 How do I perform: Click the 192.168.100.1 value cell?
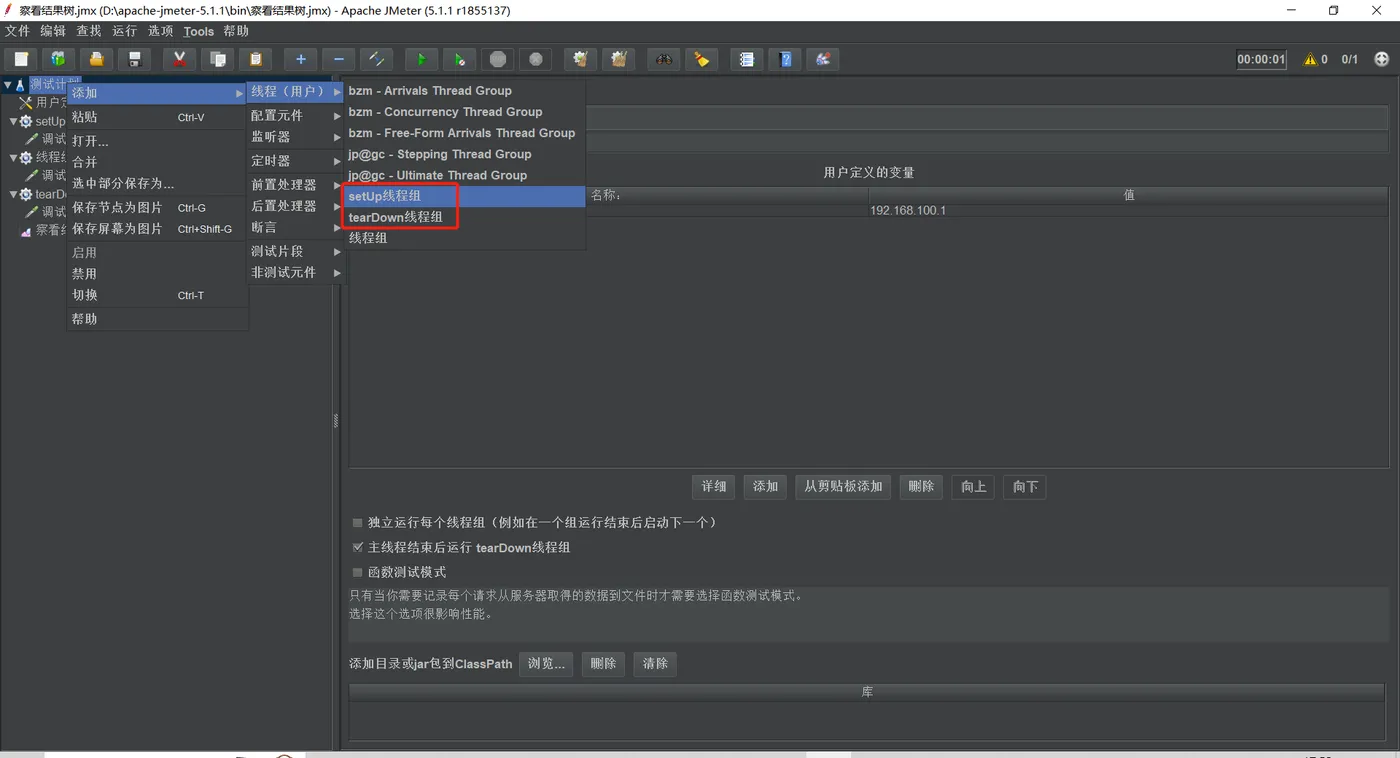(x=1128, y=211)
